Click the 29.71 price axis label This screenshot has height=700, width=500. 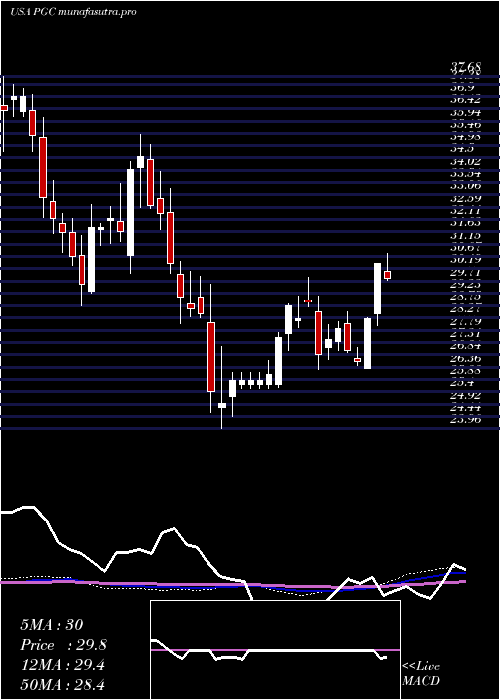[x=467, y=272]
